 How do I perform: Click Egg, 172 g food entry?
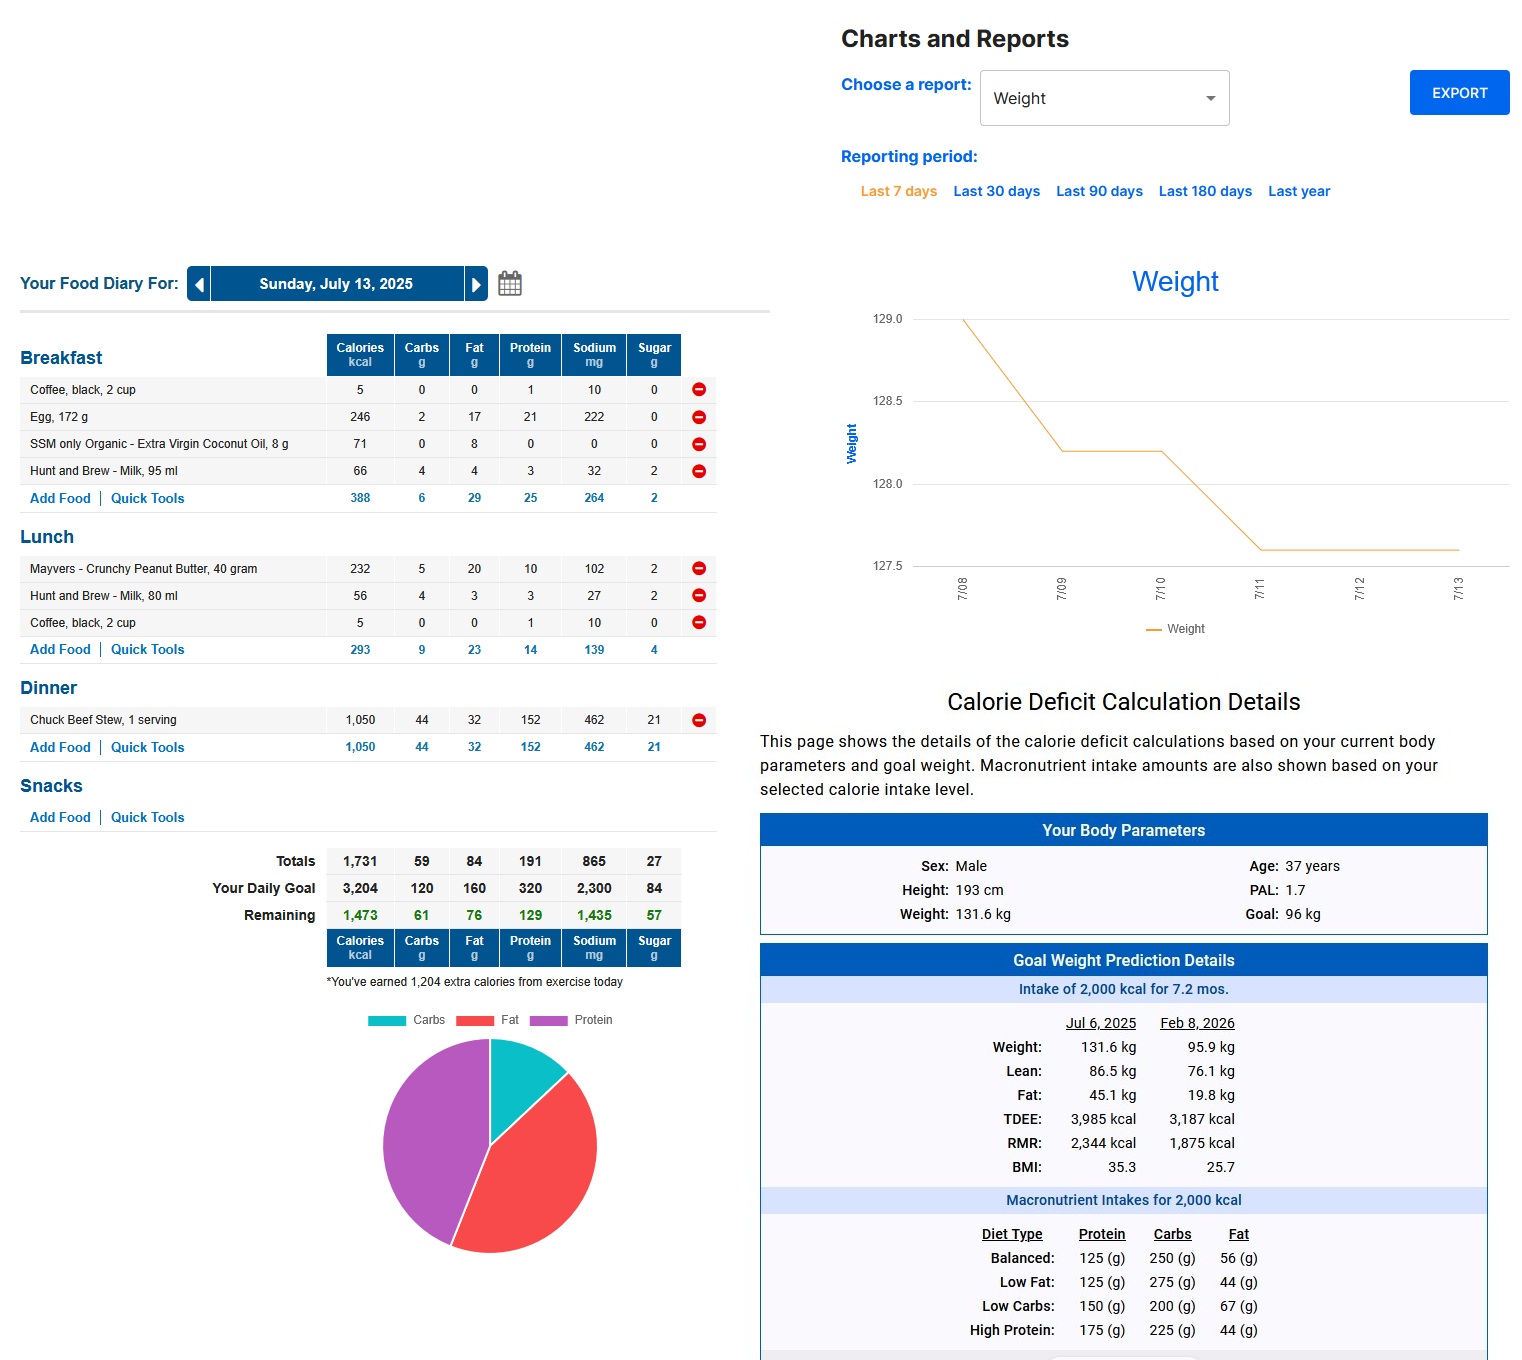coord(59,417)
